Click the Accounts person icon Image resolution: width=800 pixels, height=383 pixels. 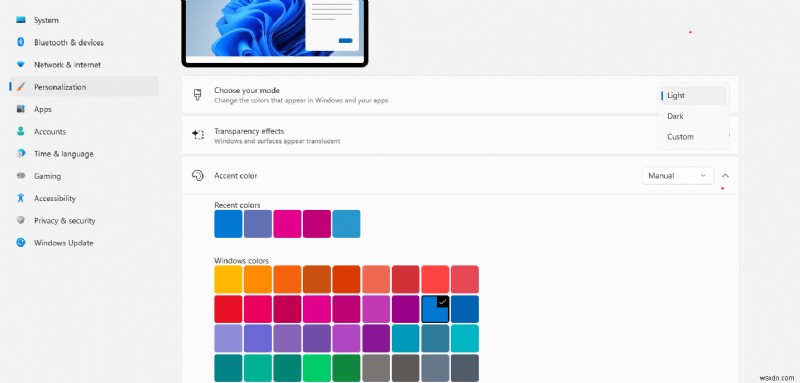pyautogui.click(x=20, y=131)
